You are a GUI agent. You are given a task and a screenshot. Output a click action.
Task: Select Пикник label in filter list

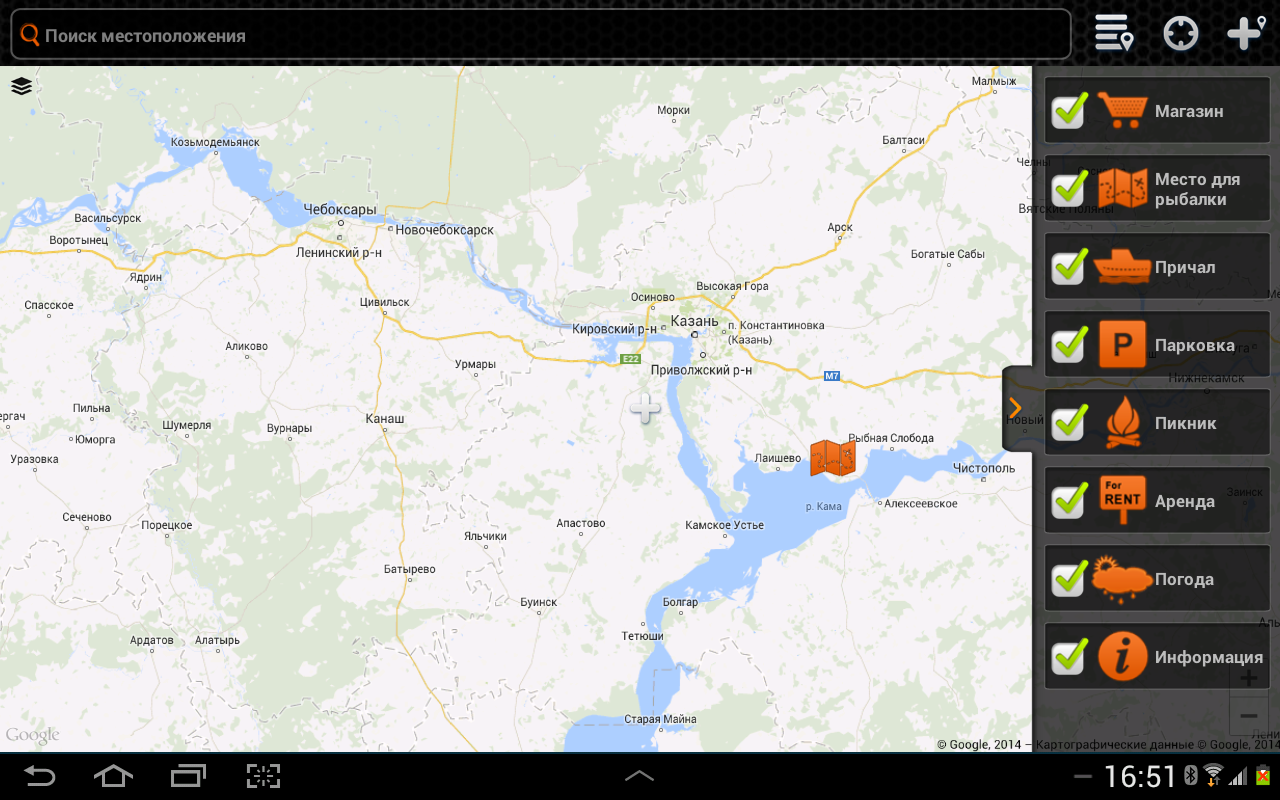click(1186, 423)
